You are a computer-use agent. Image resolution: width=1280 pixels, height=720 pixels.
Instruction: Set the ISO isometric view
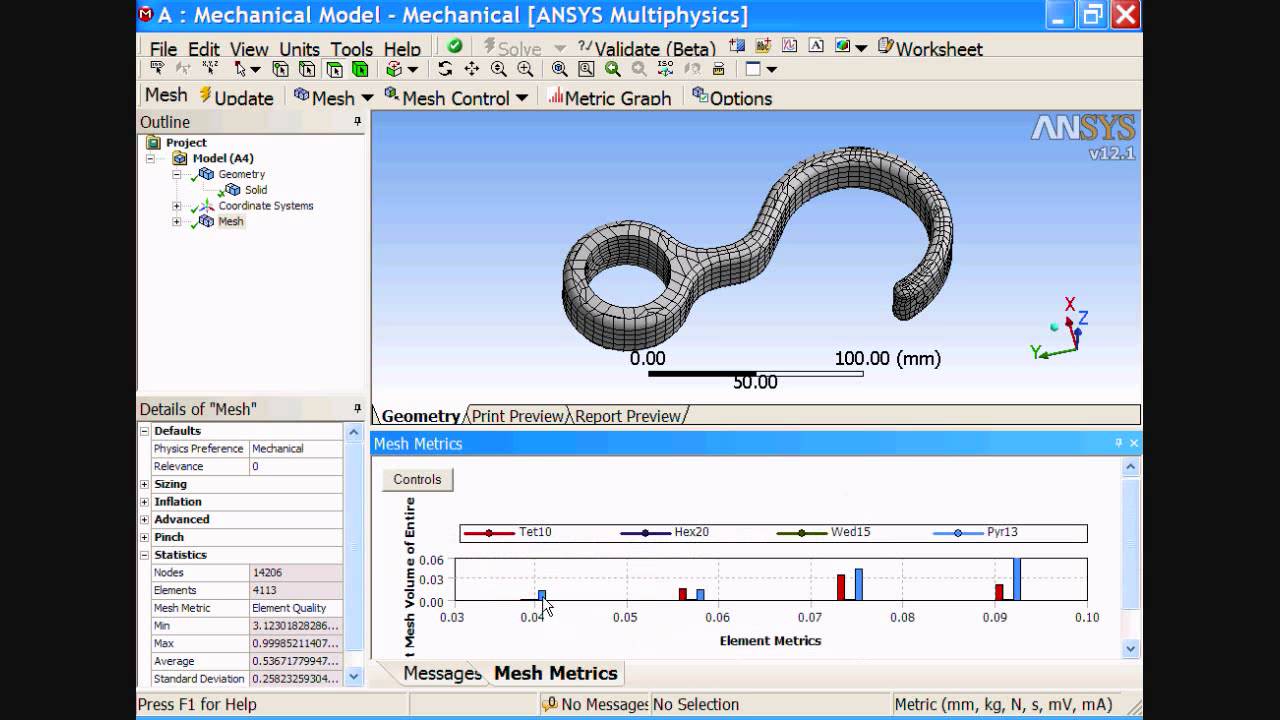[665, 69]
